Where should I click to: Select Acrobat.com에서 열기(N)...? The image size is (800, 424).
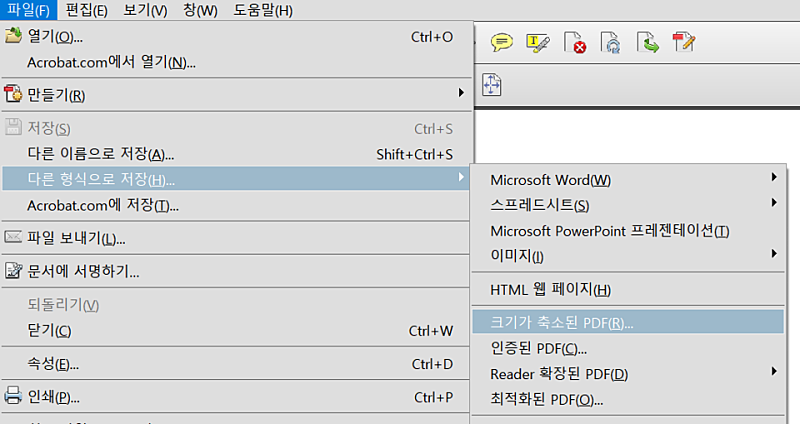coord(236,62)
